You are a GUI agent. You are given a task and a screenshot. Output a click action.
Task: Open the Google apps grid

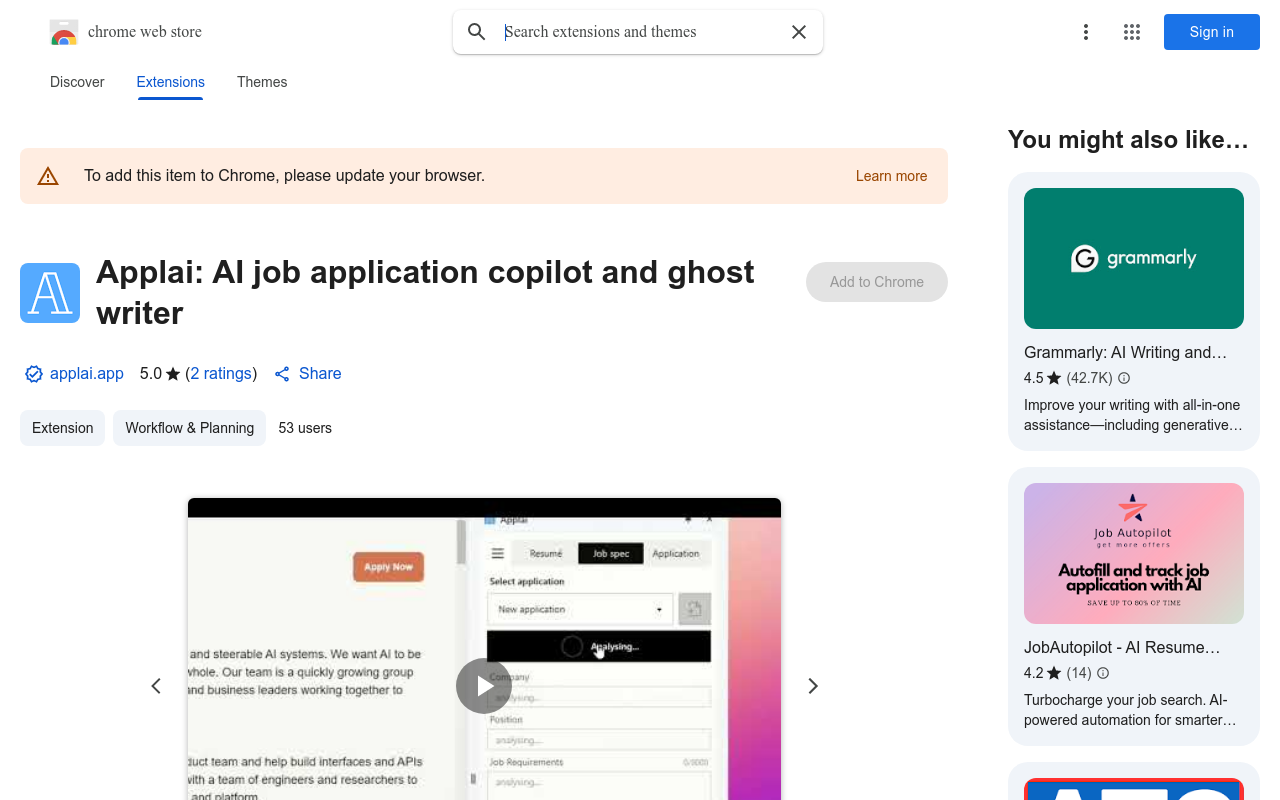point(1132,32)
